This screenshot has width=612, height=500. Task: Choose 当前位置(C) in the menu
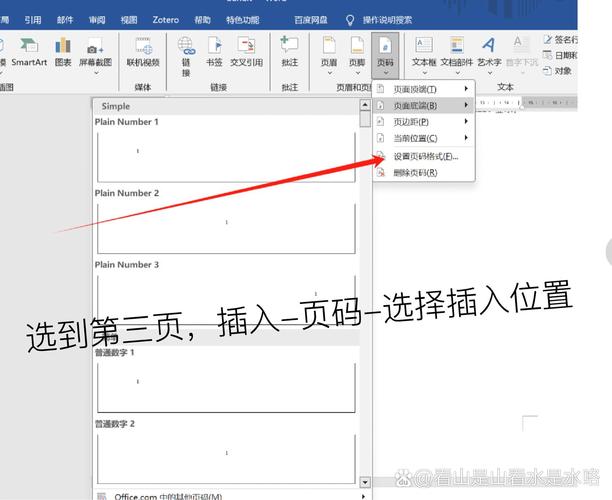pyautogui.click(x=424, y=138)
